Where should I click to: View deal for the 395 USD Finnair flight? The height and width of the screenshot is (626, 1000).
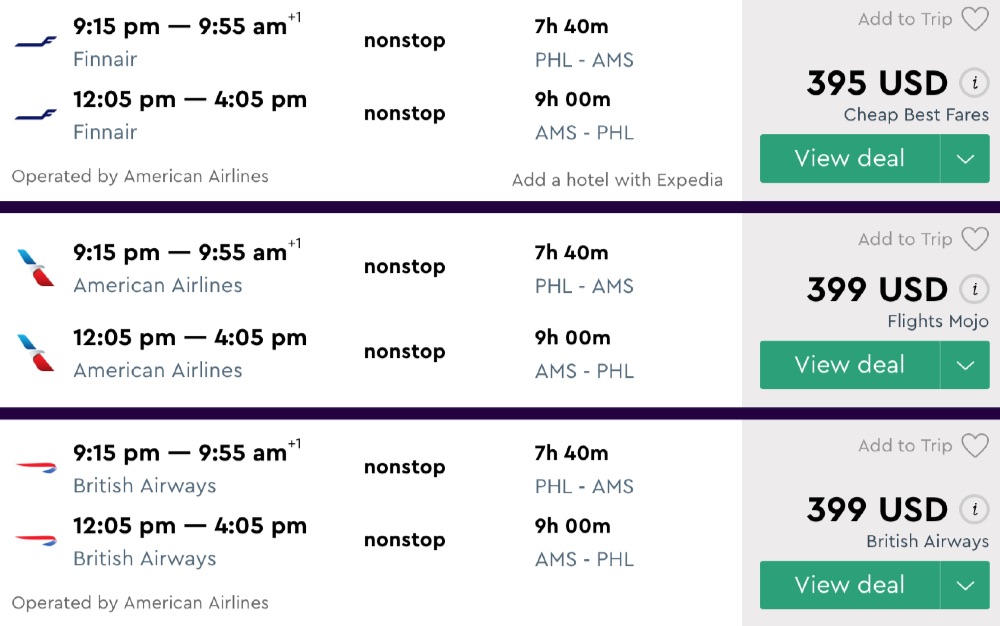click(x=849, y=159)
